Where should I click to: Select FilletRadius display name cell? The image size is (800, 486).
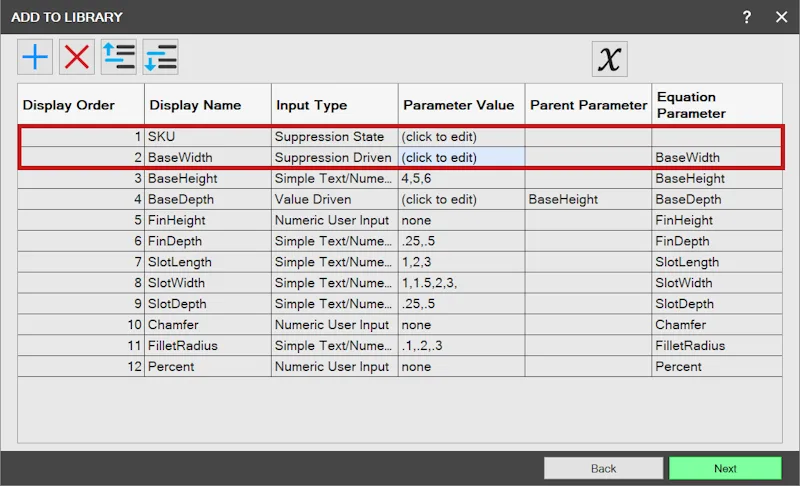(x=208, y=346)
